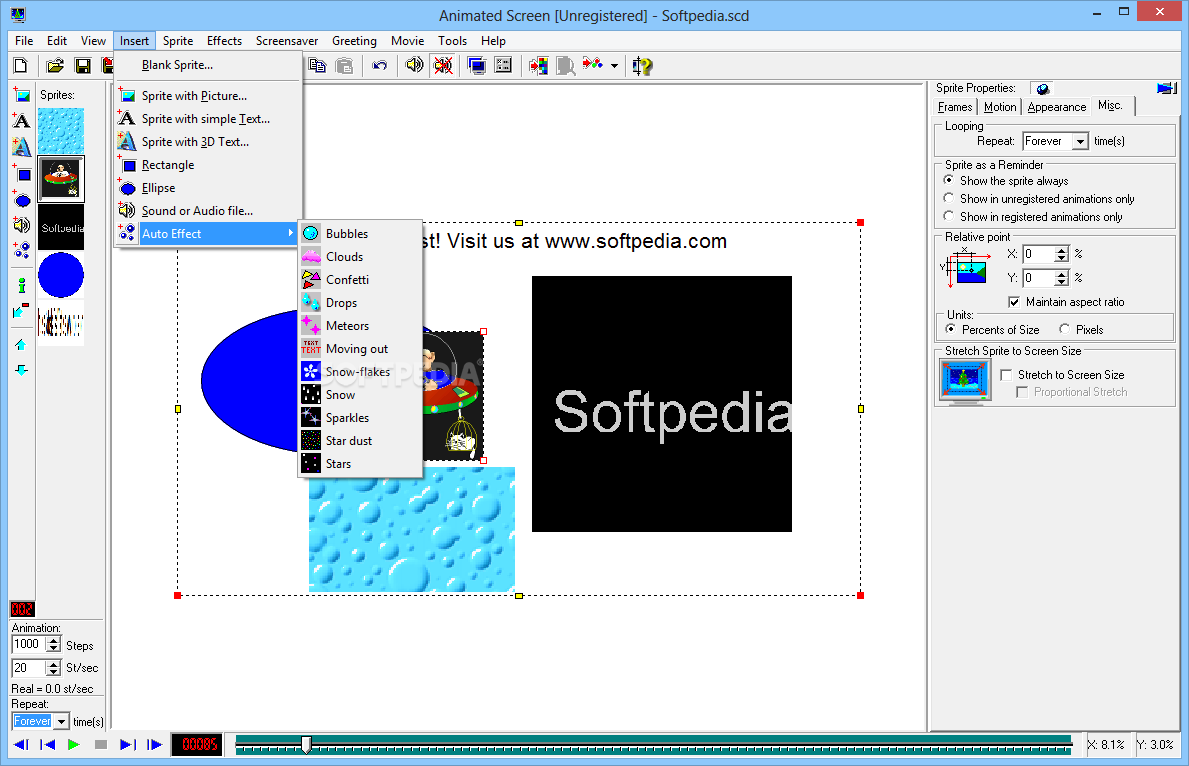Open an existing file with the folder icon
Viewport: 1189px width, 766px height.
[x=55, y=66]
